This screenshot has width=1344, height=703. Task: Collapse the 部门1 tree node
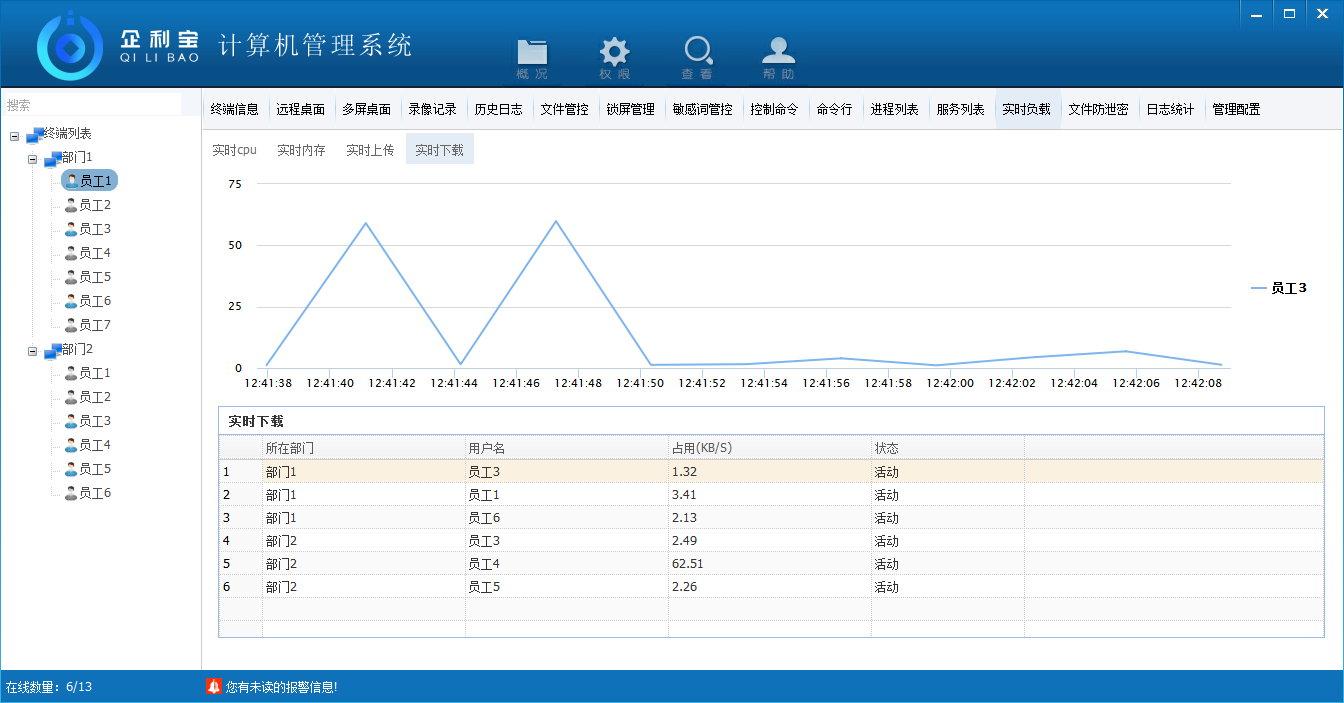[x=32, y=158]
